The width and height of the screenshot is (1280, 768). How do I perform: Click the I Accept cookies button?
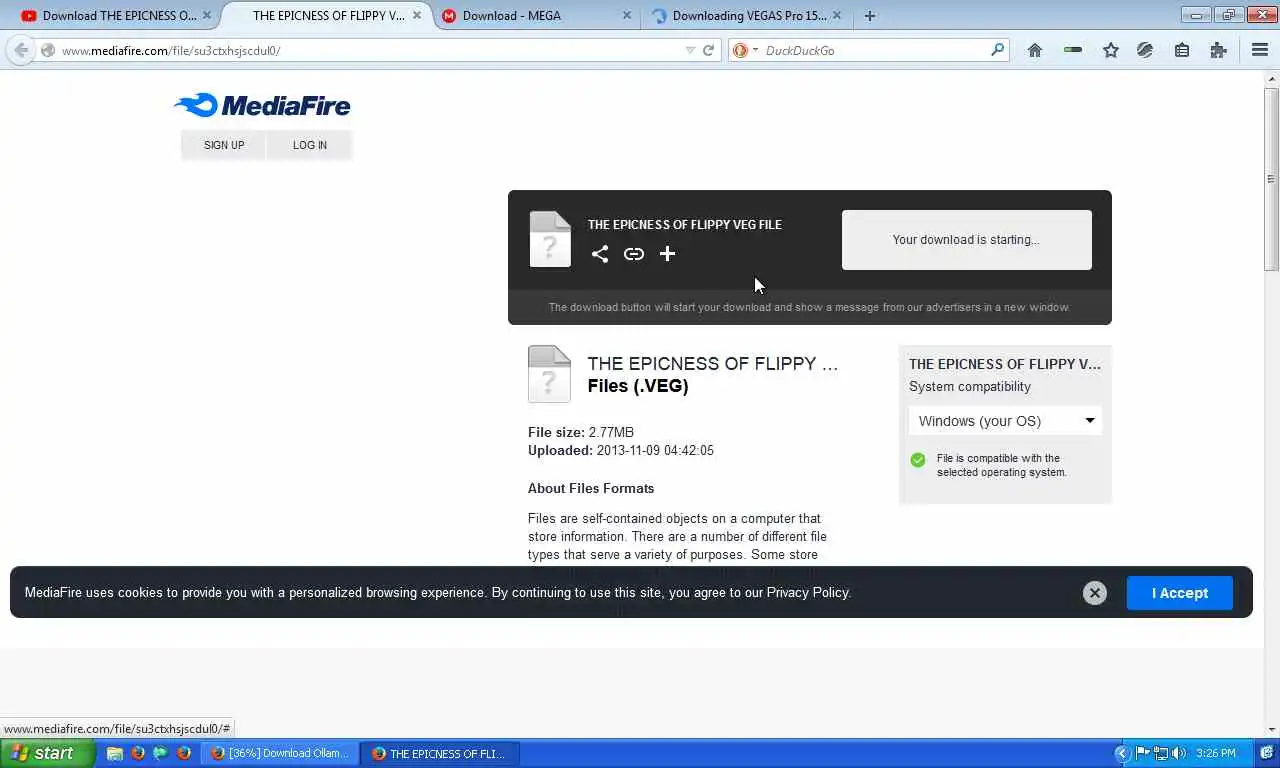pos(1180,593)
